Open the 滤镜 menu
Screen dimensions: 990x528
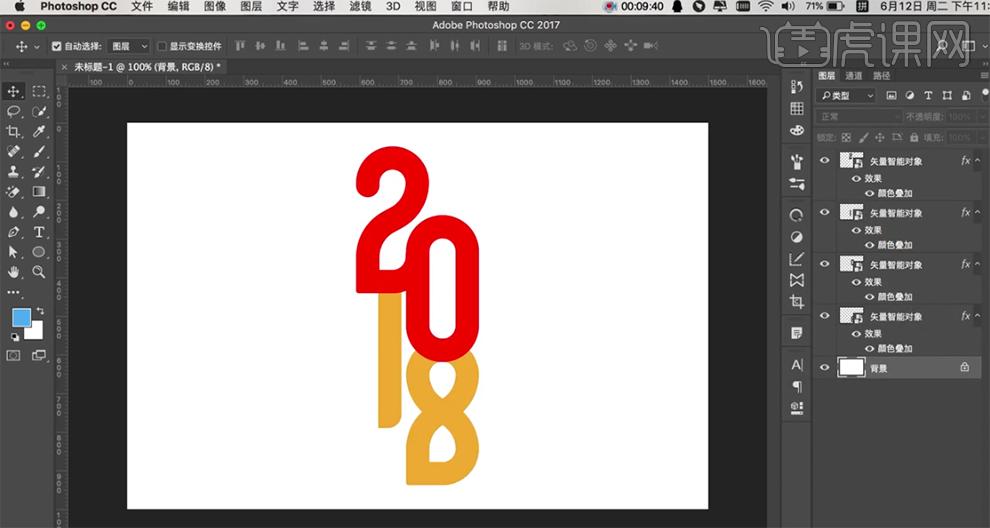[361, 6]
